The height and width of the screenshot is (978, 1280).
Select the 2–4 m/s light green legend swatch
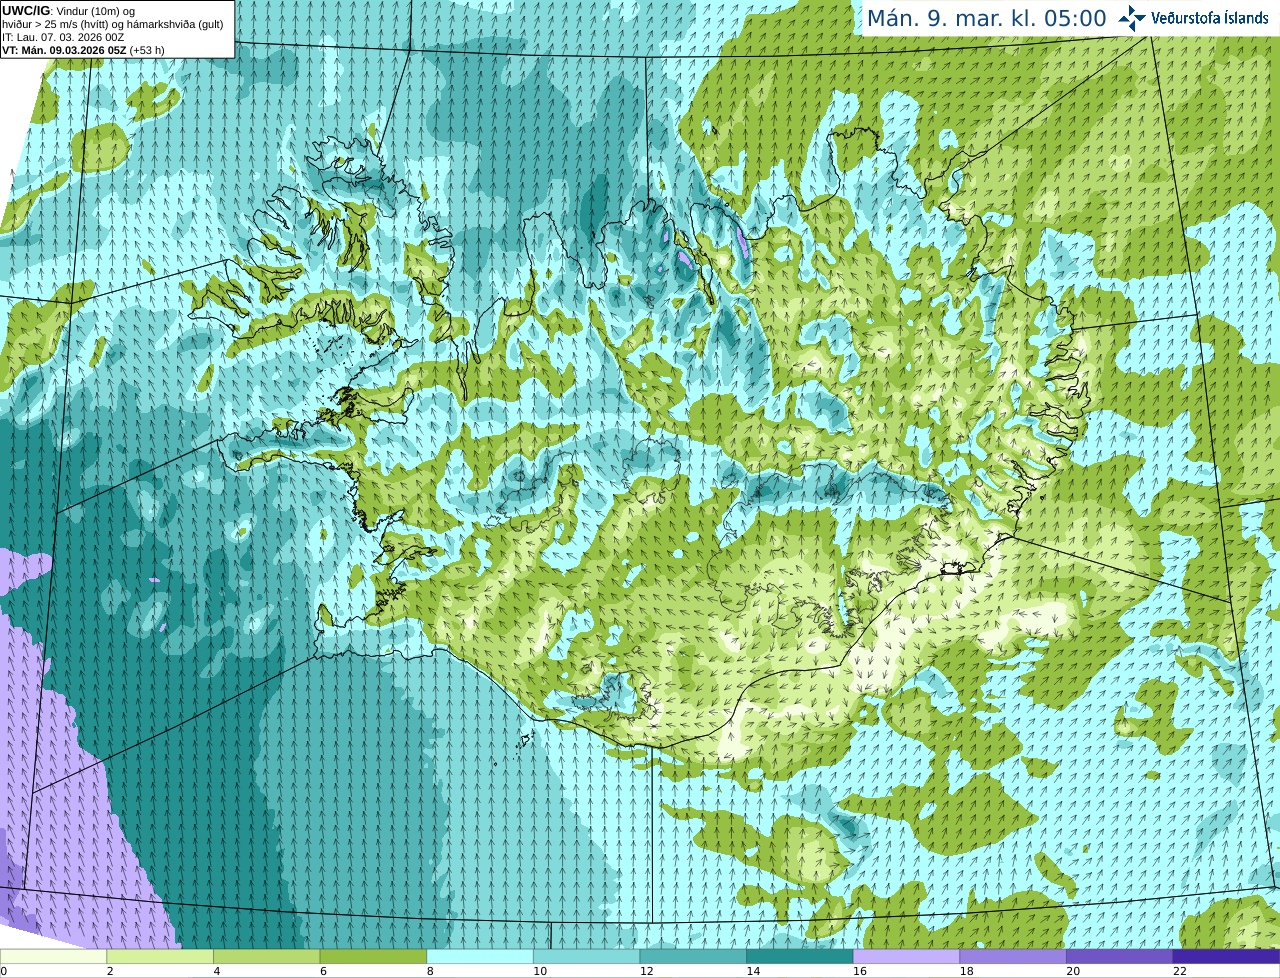tap(160, 956)
